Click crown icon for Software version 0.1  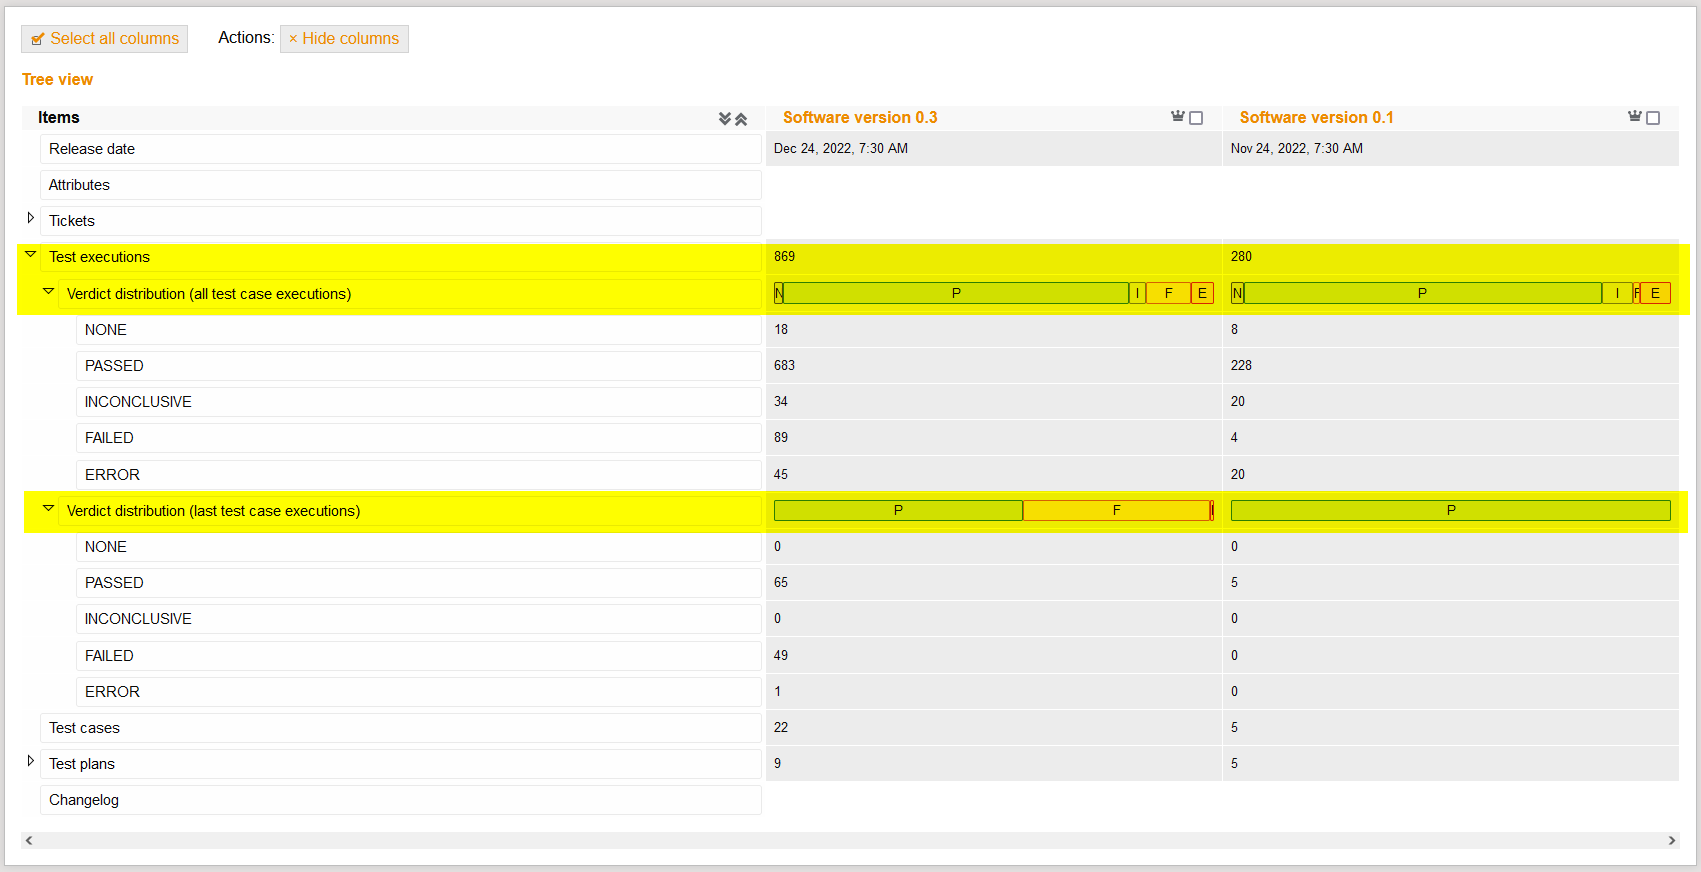[x=1634, y=117]
